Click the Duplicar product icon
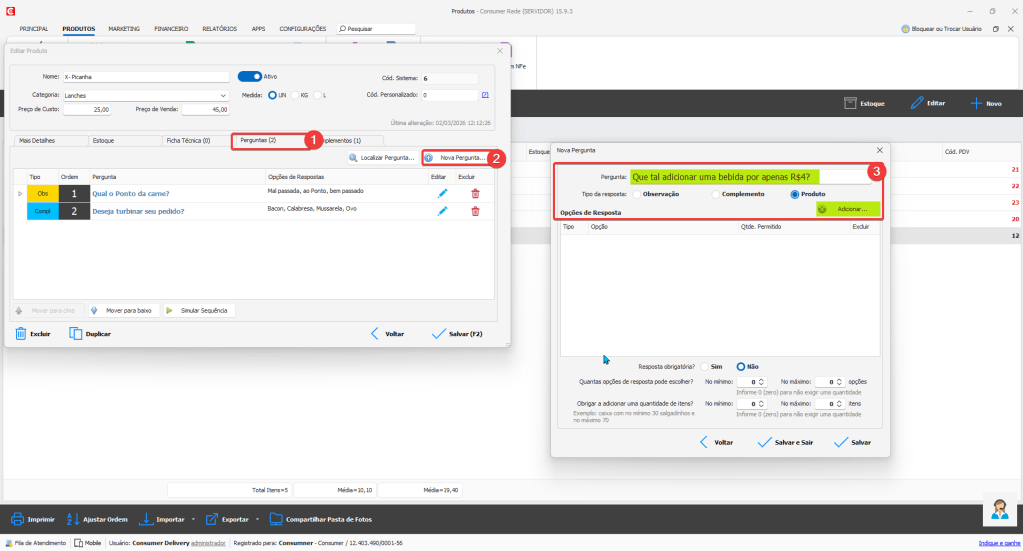Viewport: 1023px width, 551px height. click(x=76, y=333)
